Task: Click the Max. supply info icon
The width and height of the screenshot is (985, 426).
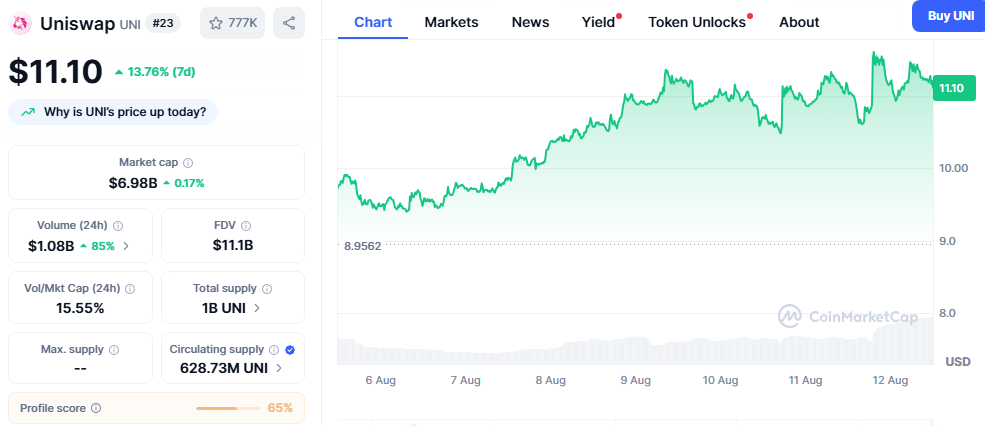Action: [x=113, y=350]
